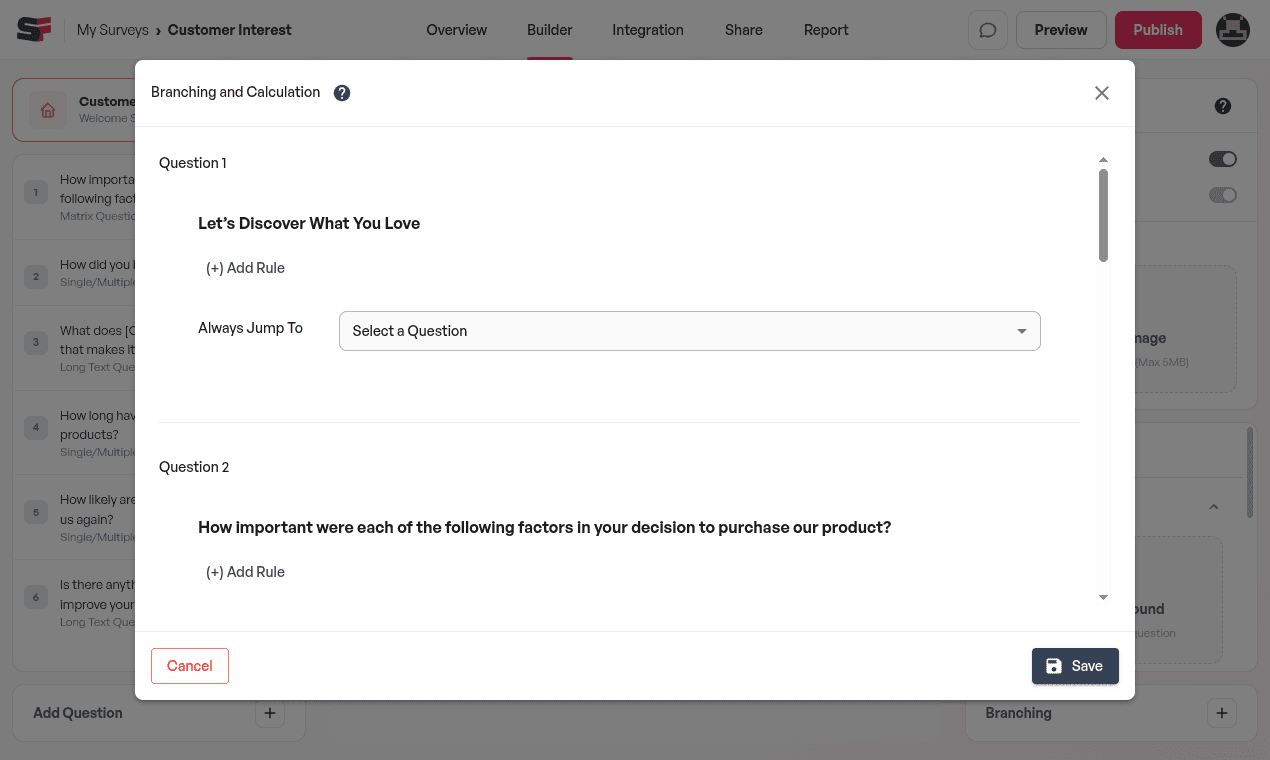Click the SurveySparrow logo icon

coord(34,30)
